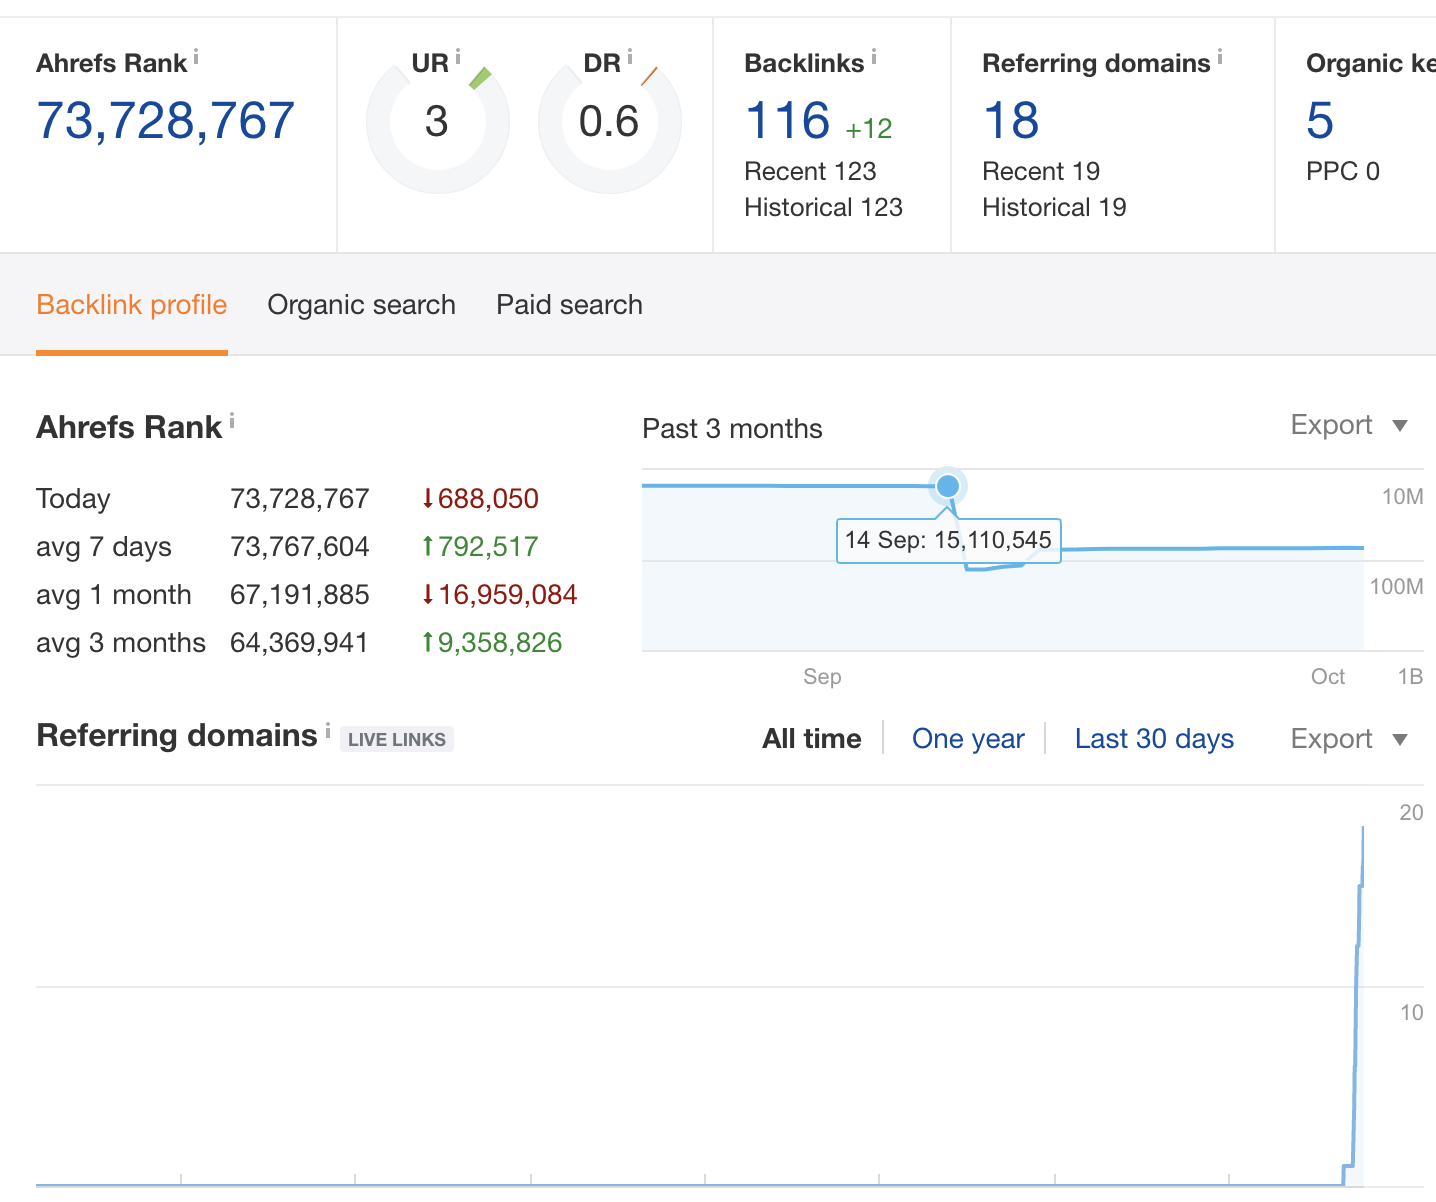1436x1202 pixels.
Task: Click the Today rank change 688,050
Action: pyautogui.click(x=480, y=498)
